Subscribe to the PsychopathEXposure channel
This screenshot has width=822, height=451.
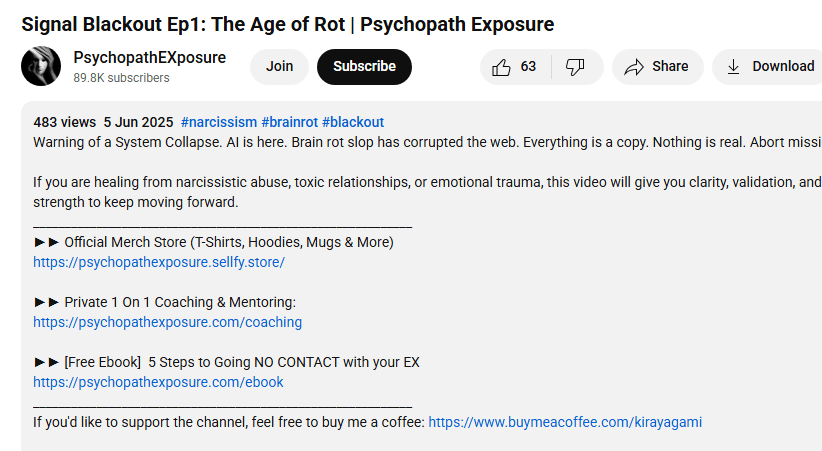(x=364, y=67)
